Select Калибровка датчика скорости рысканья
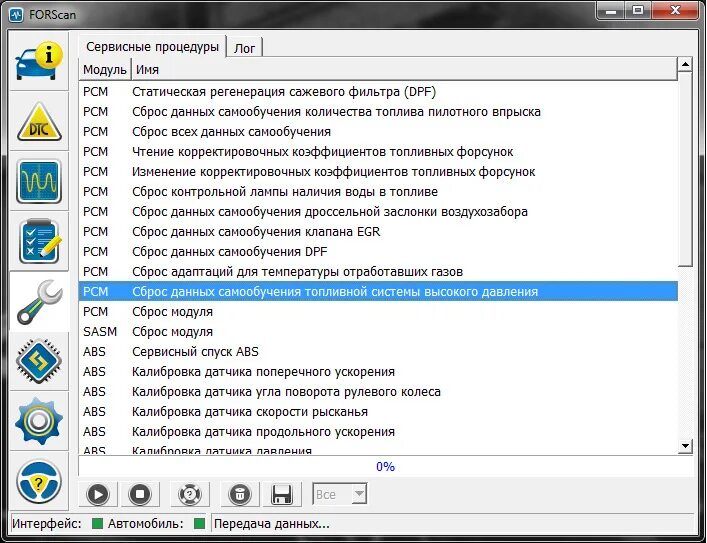The image size is (707, 543). 378,412
